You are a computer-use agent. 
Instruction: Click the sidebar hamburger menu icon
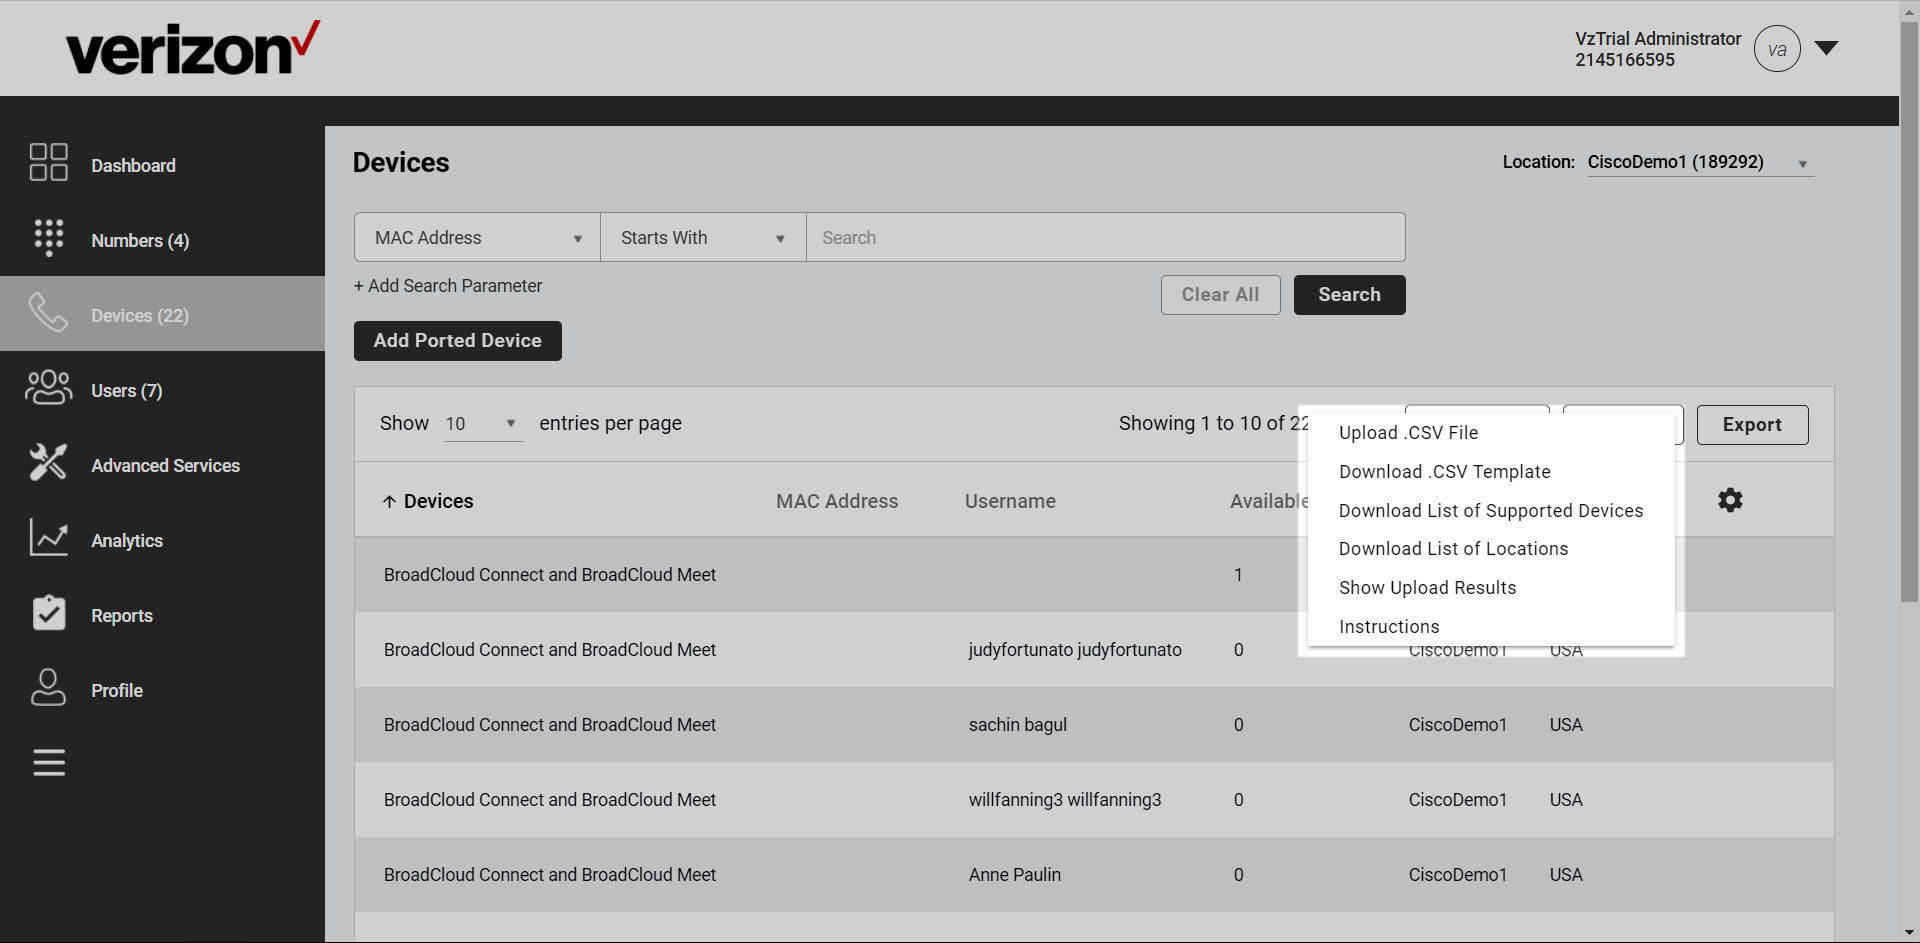pos(48,763)
